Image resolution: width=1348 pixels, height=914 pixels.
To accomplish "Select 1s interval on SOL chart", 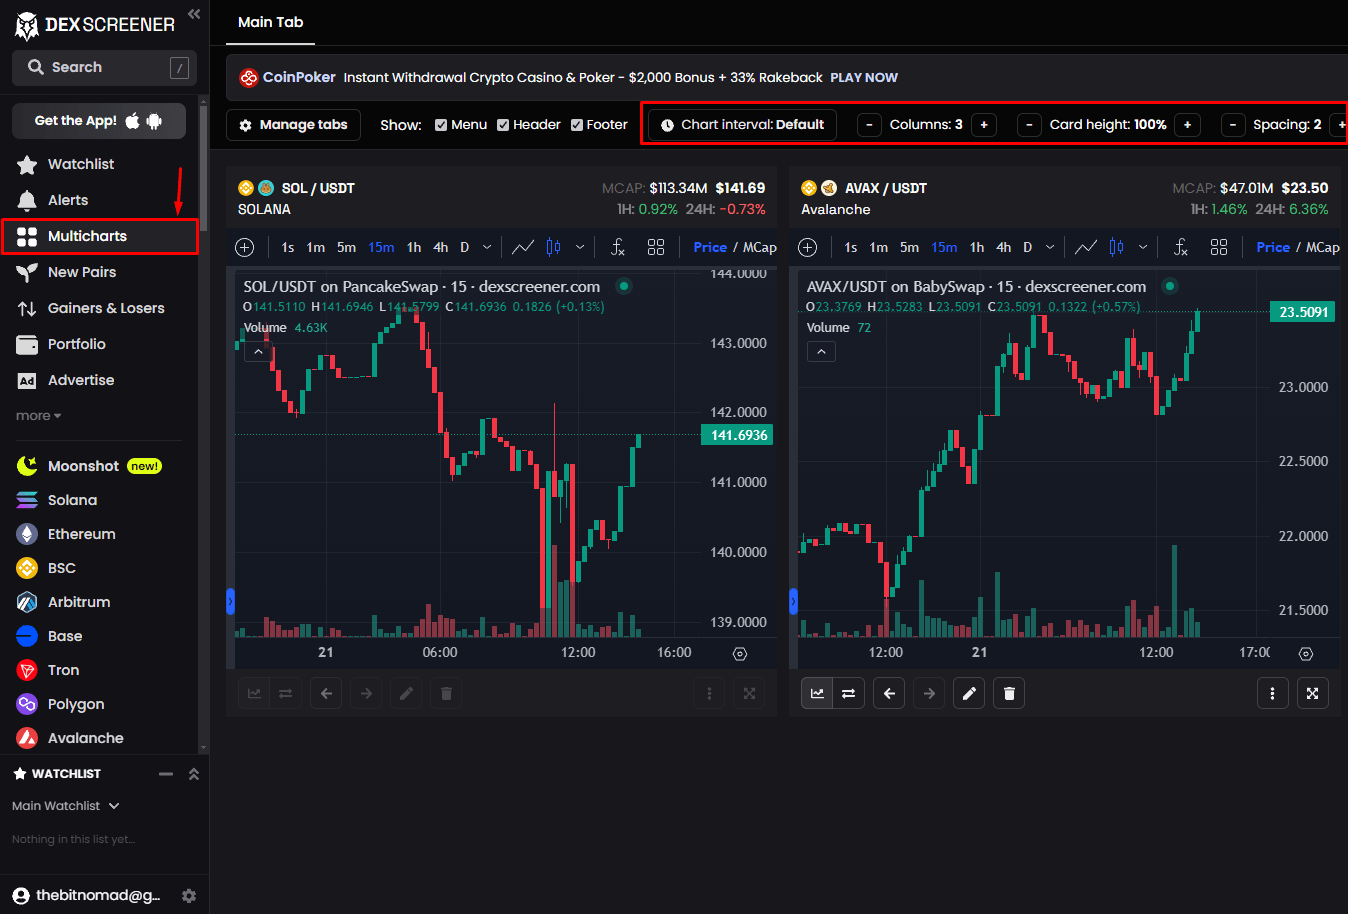I will point(288,247).
